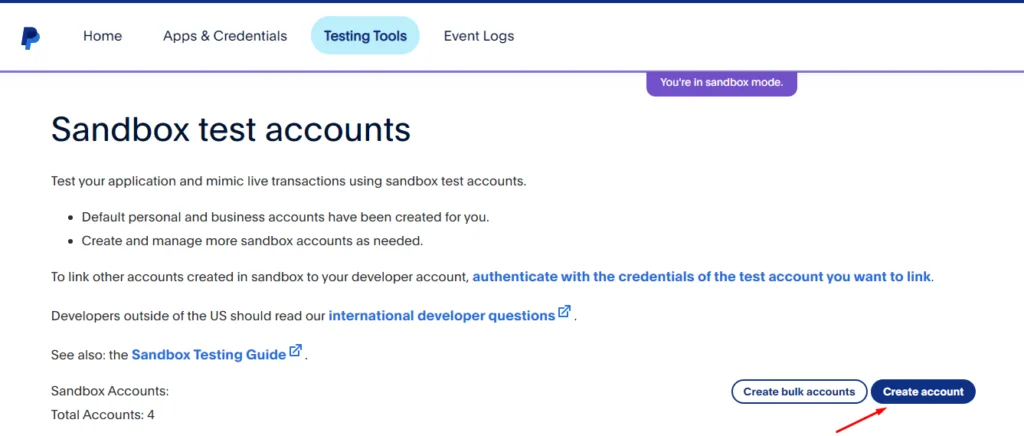
Task: Click the Create account button
Action: (923, 392)
